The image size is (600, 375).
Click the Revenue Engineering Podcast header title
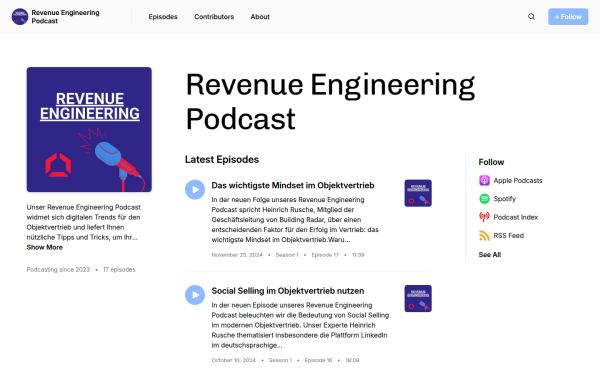coord(65,17)
